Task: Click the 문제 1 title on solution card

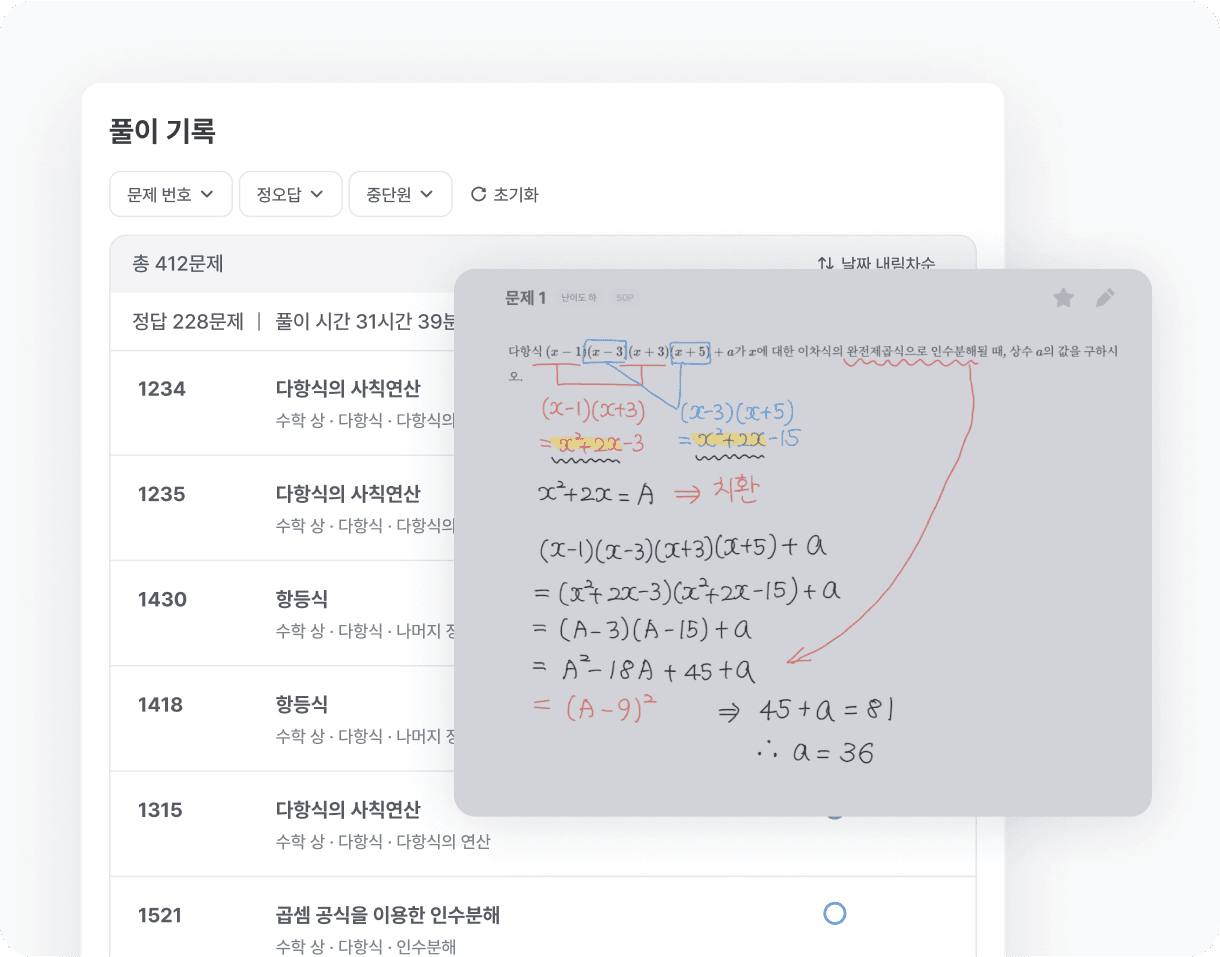Action: [x=526, y=297]
